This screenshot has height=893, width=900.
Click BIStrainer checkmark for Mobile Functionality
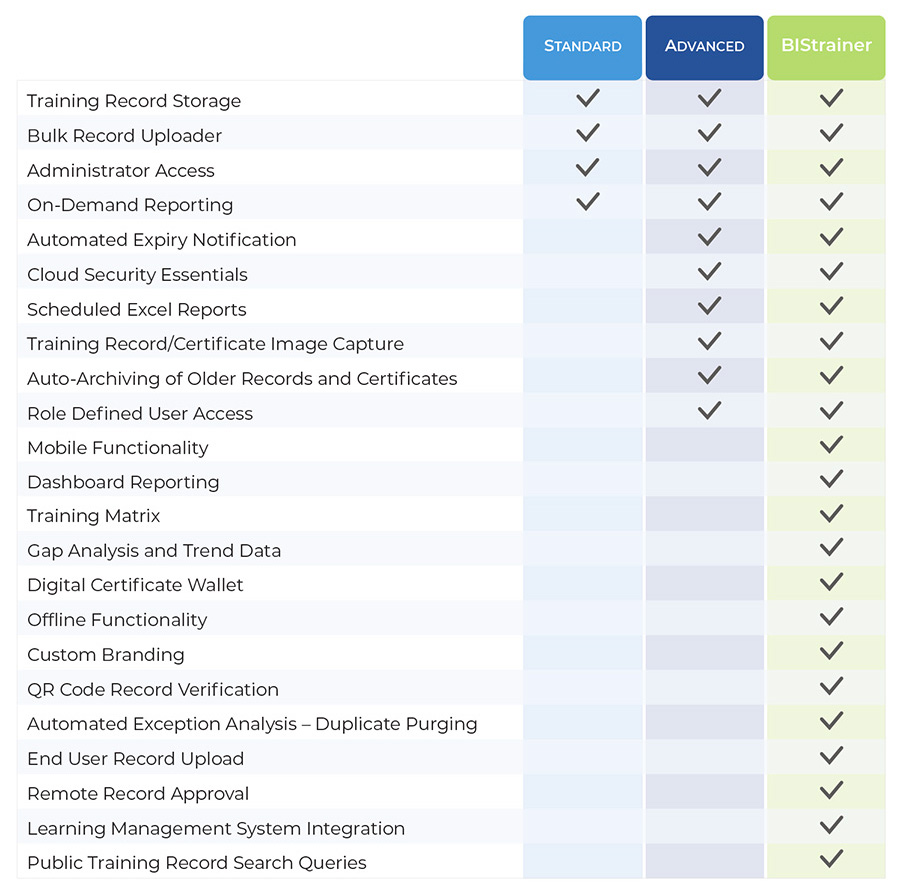pyautogui.click(x=831, y=444)
